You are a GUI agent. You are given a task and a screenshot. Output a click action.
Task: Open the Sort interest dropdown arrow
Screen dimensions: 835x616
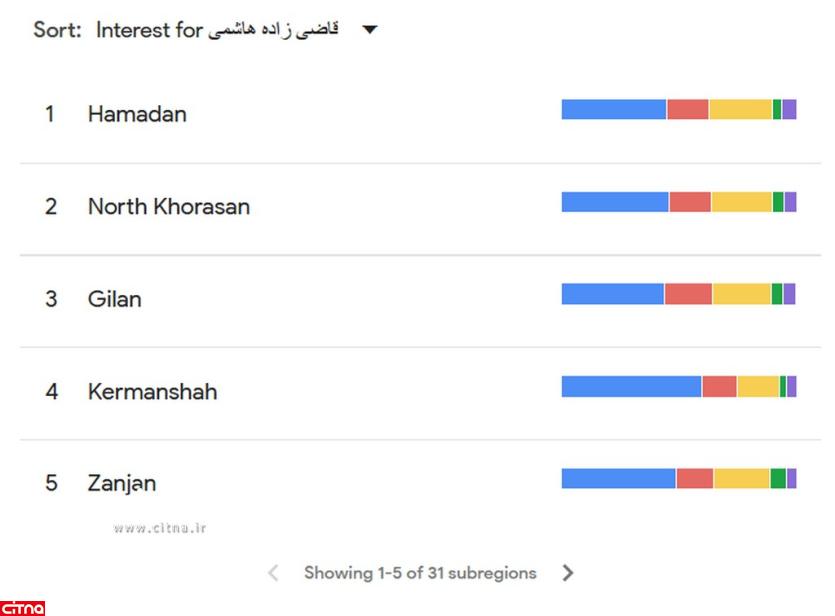[x=369, y=30]
